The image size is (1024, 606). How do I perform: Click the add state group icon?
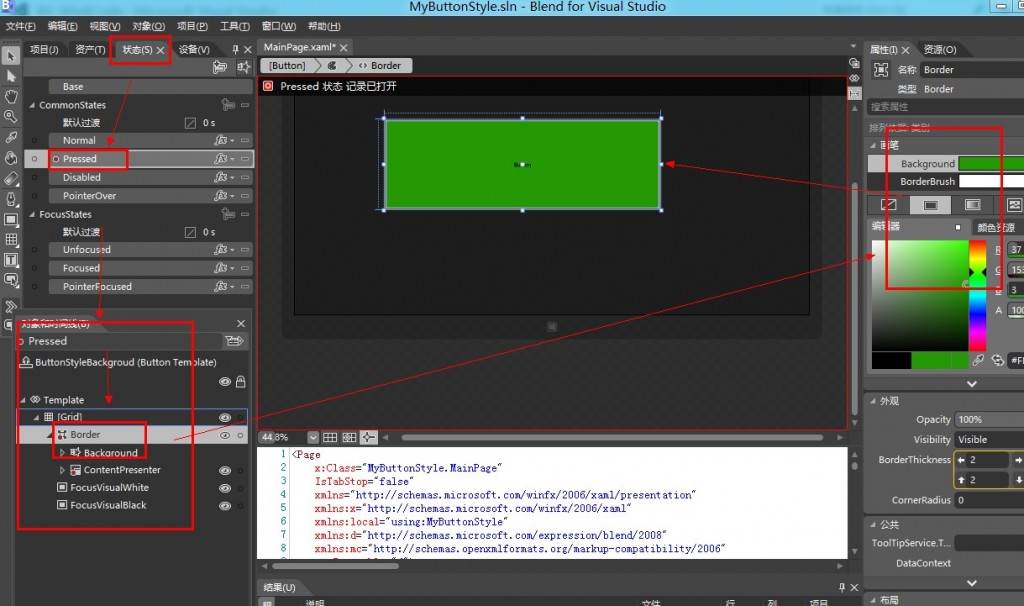pyautogui.click(x=219, y=67)
